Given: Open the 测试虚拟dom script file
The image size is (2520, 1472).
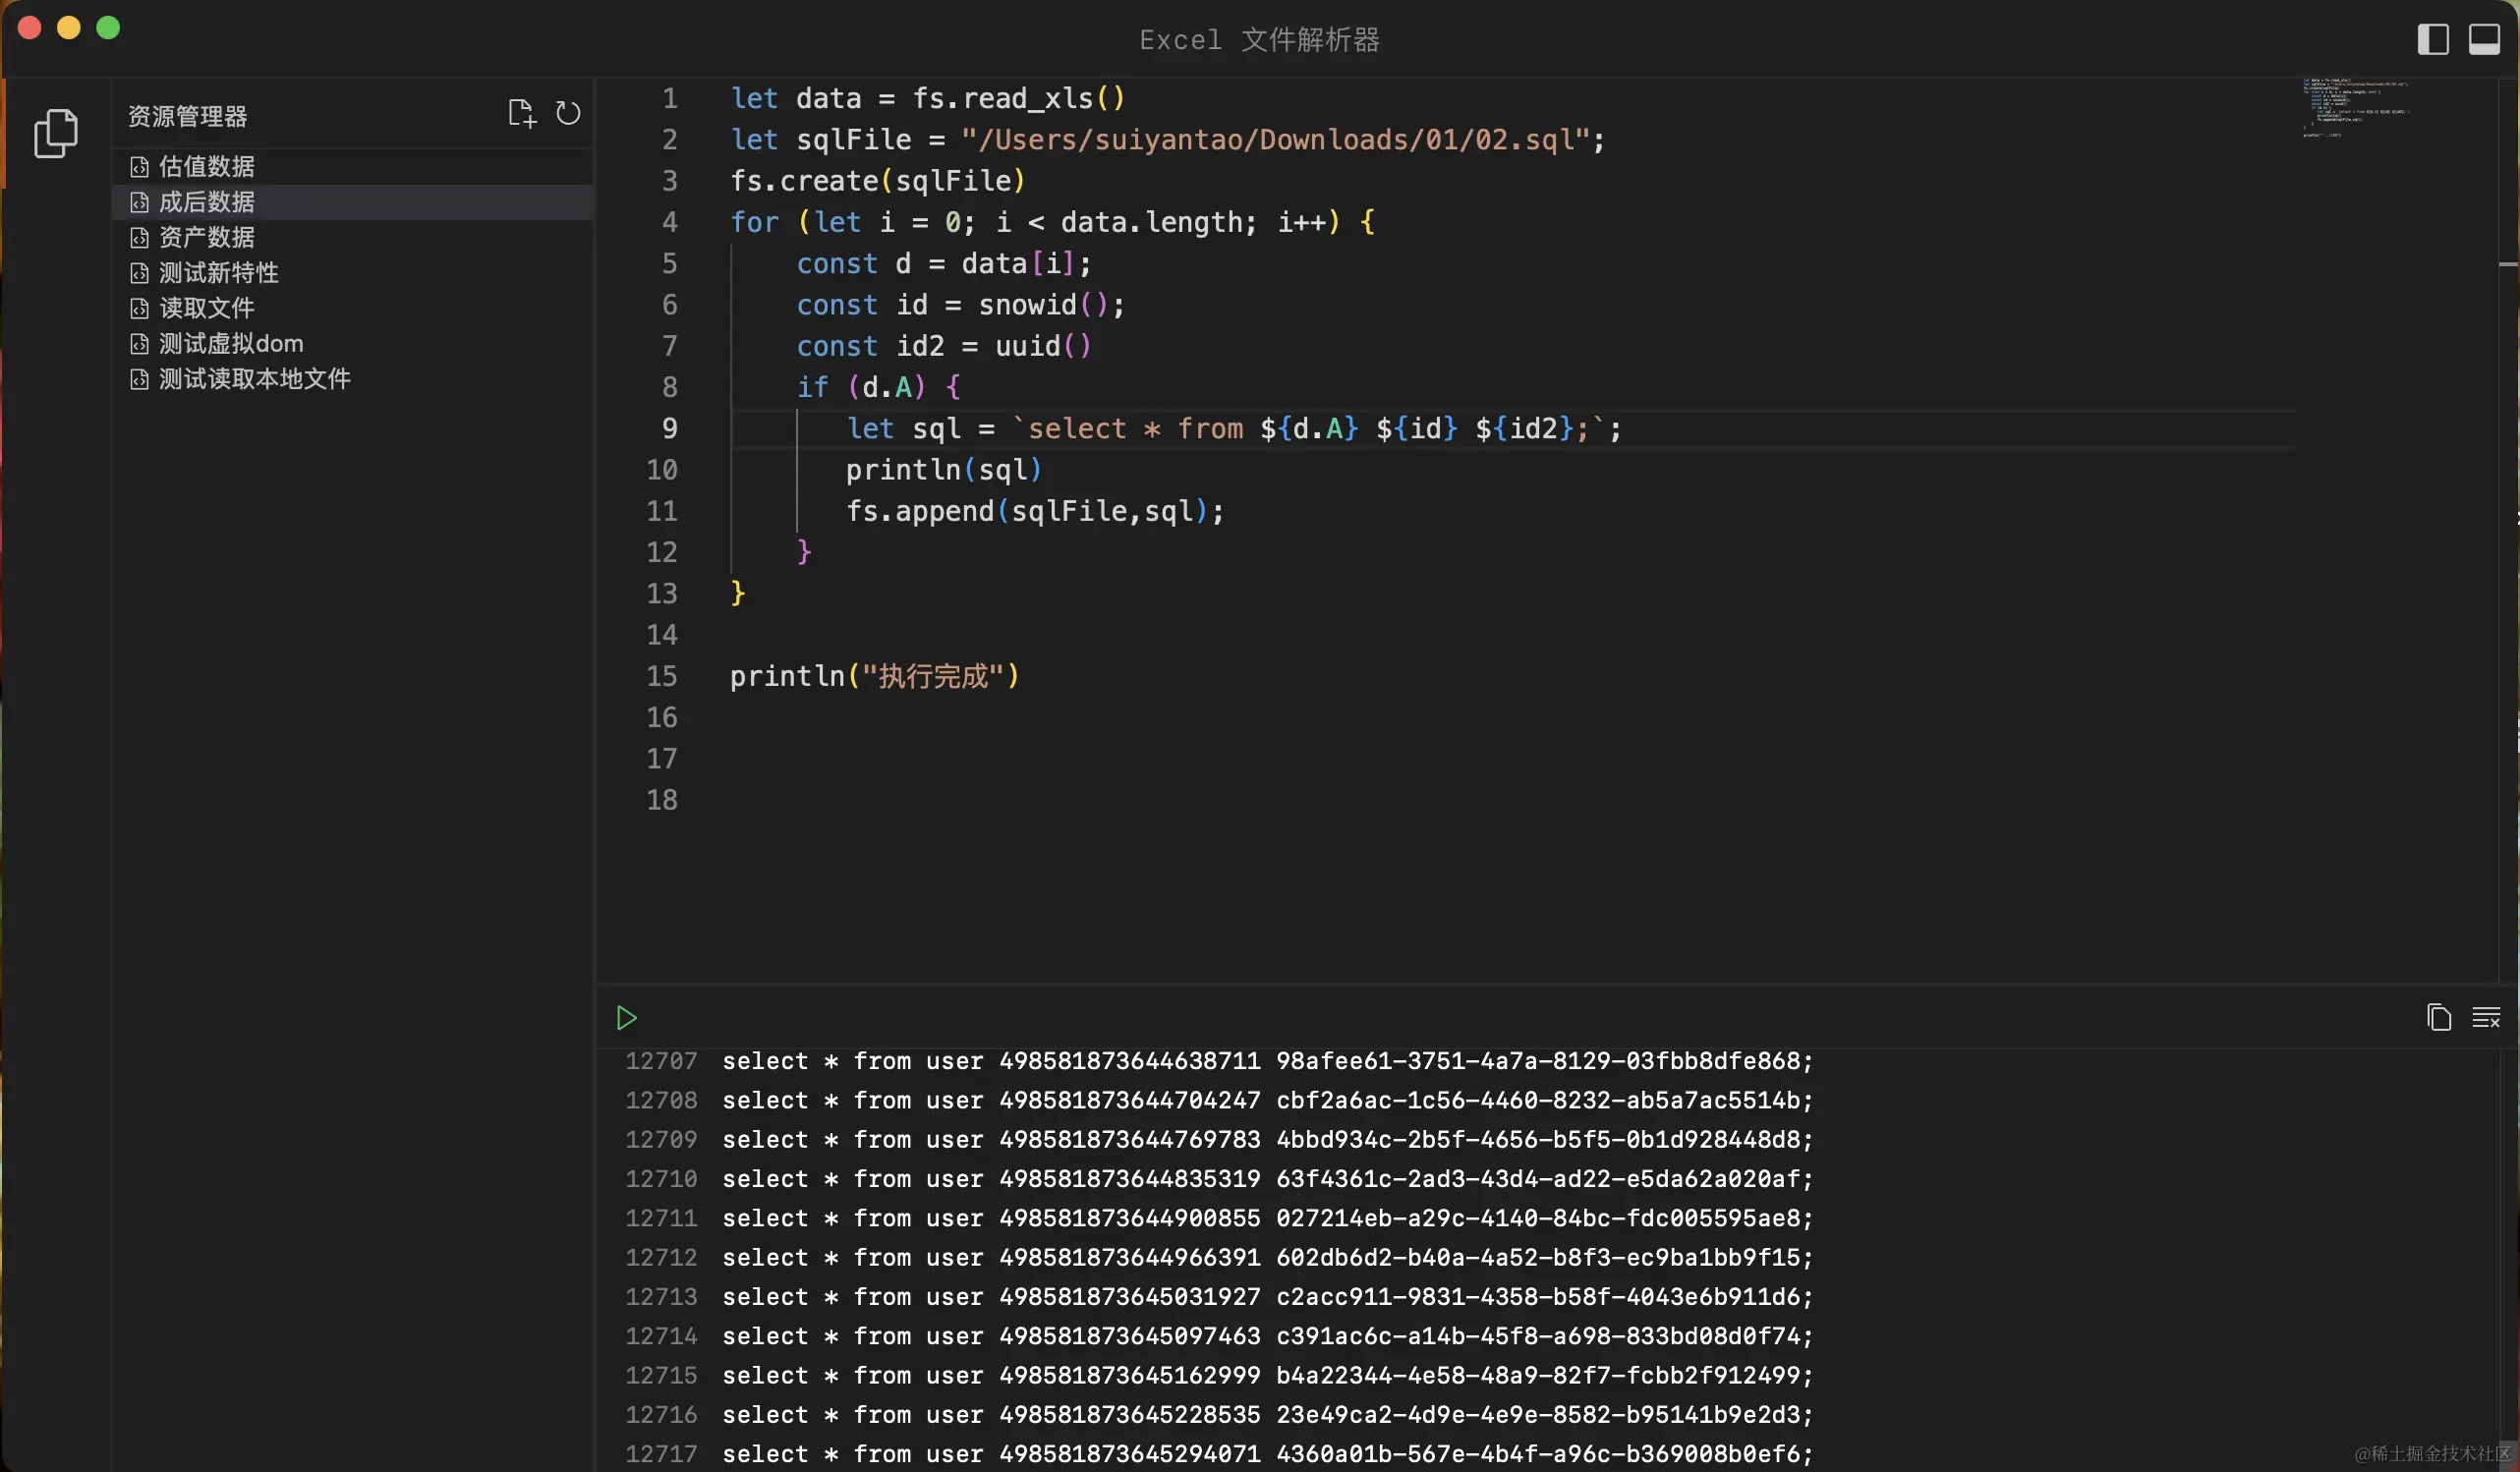Looking at the screenshot, I should pos(231,343).
